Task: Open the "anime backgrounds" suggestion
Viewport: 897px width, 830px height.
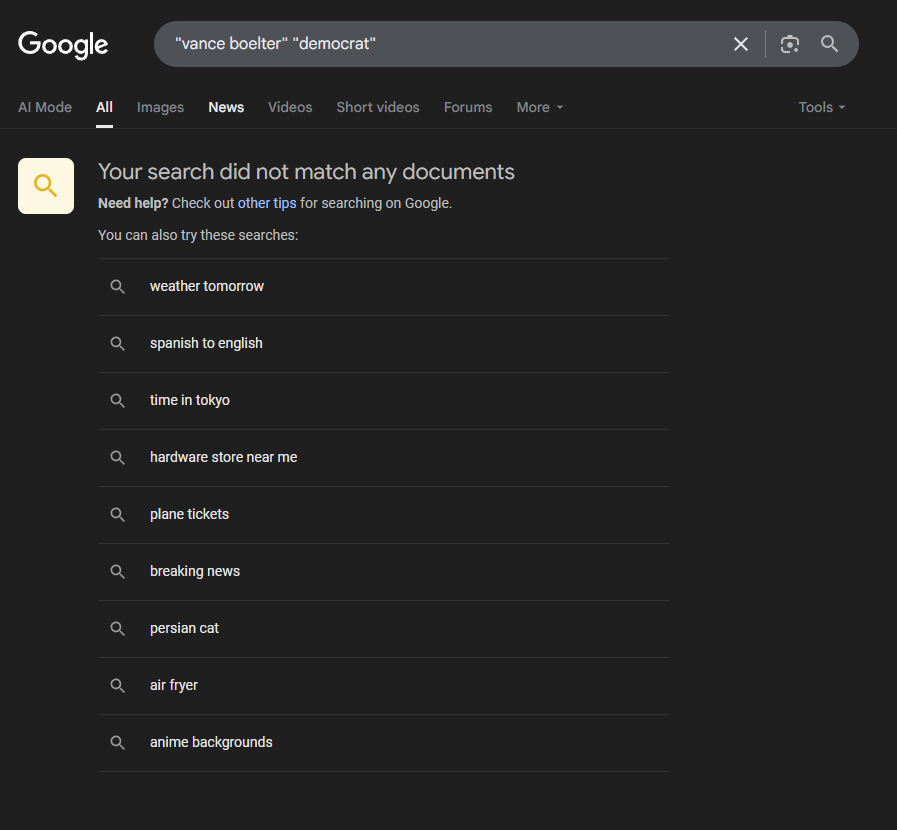Action: 384,742
